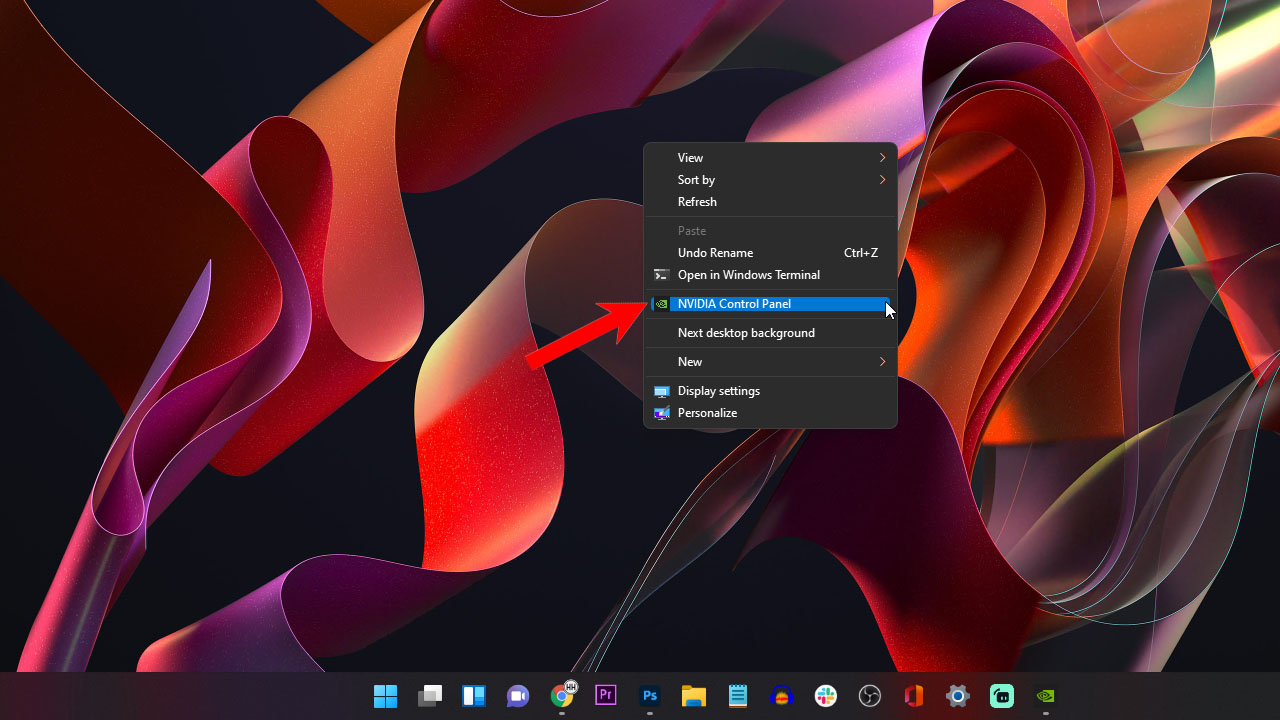Expand the Sort by submenu arrow

(x=883, y=180)
